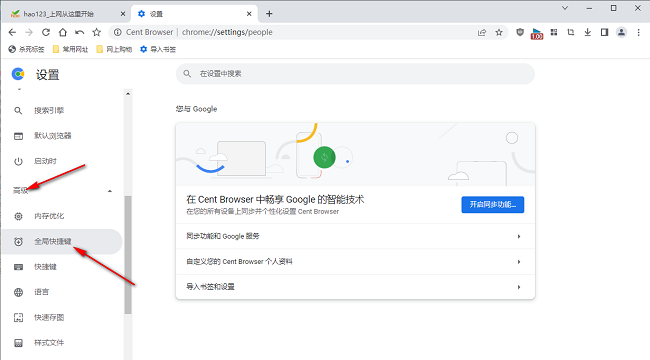Open the three-dot browser menu

pos(638,32)
